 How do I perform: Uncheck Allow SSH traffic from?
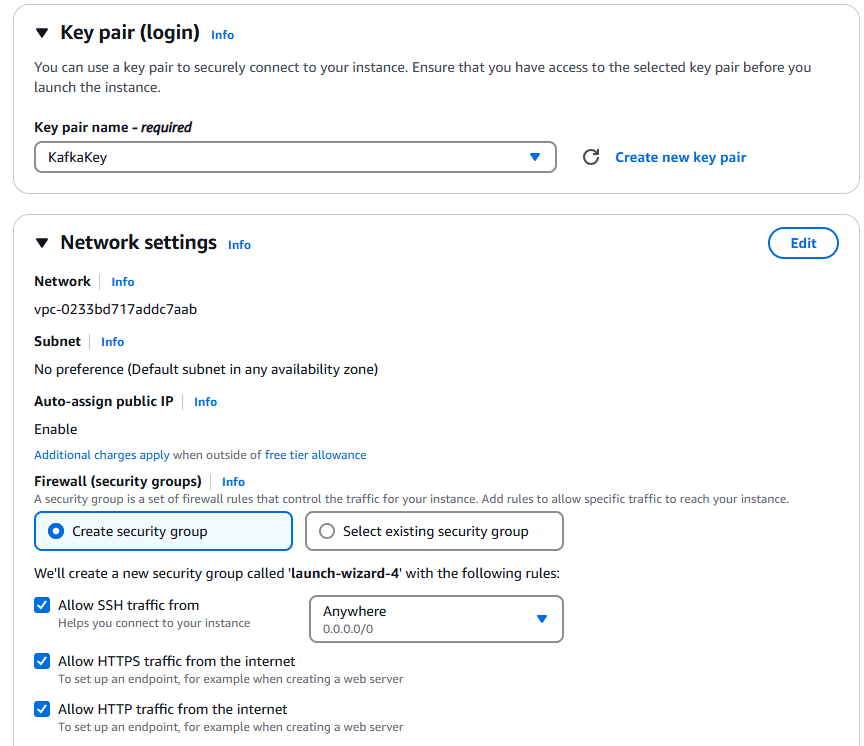[x=42, y=605]
